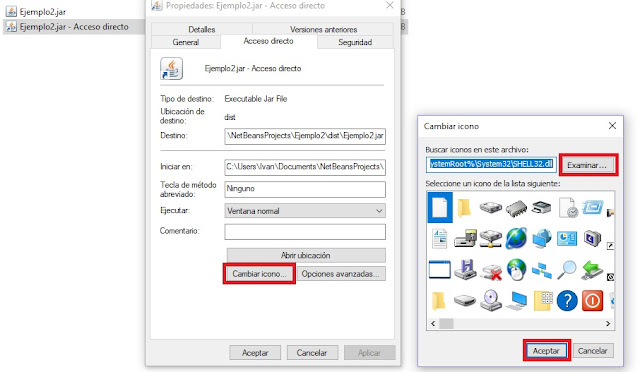Open the Ejecutar dropdown showing Ventana normal
This screenshot has height=372, width=640.
tap(305, 211)
